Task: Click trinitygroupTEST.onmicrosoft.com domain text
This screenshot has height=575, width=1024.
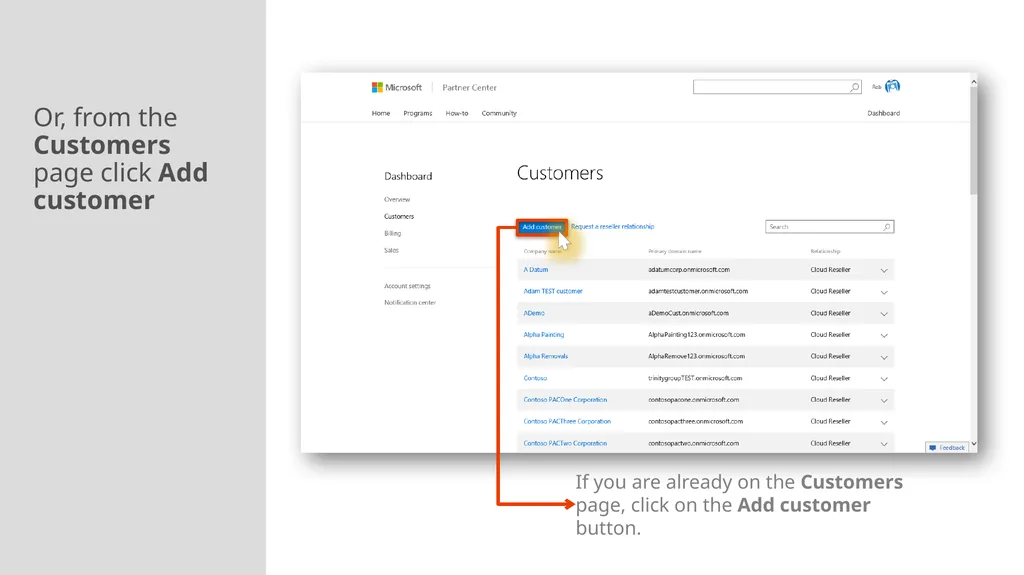Action: (x=695, y=378)
